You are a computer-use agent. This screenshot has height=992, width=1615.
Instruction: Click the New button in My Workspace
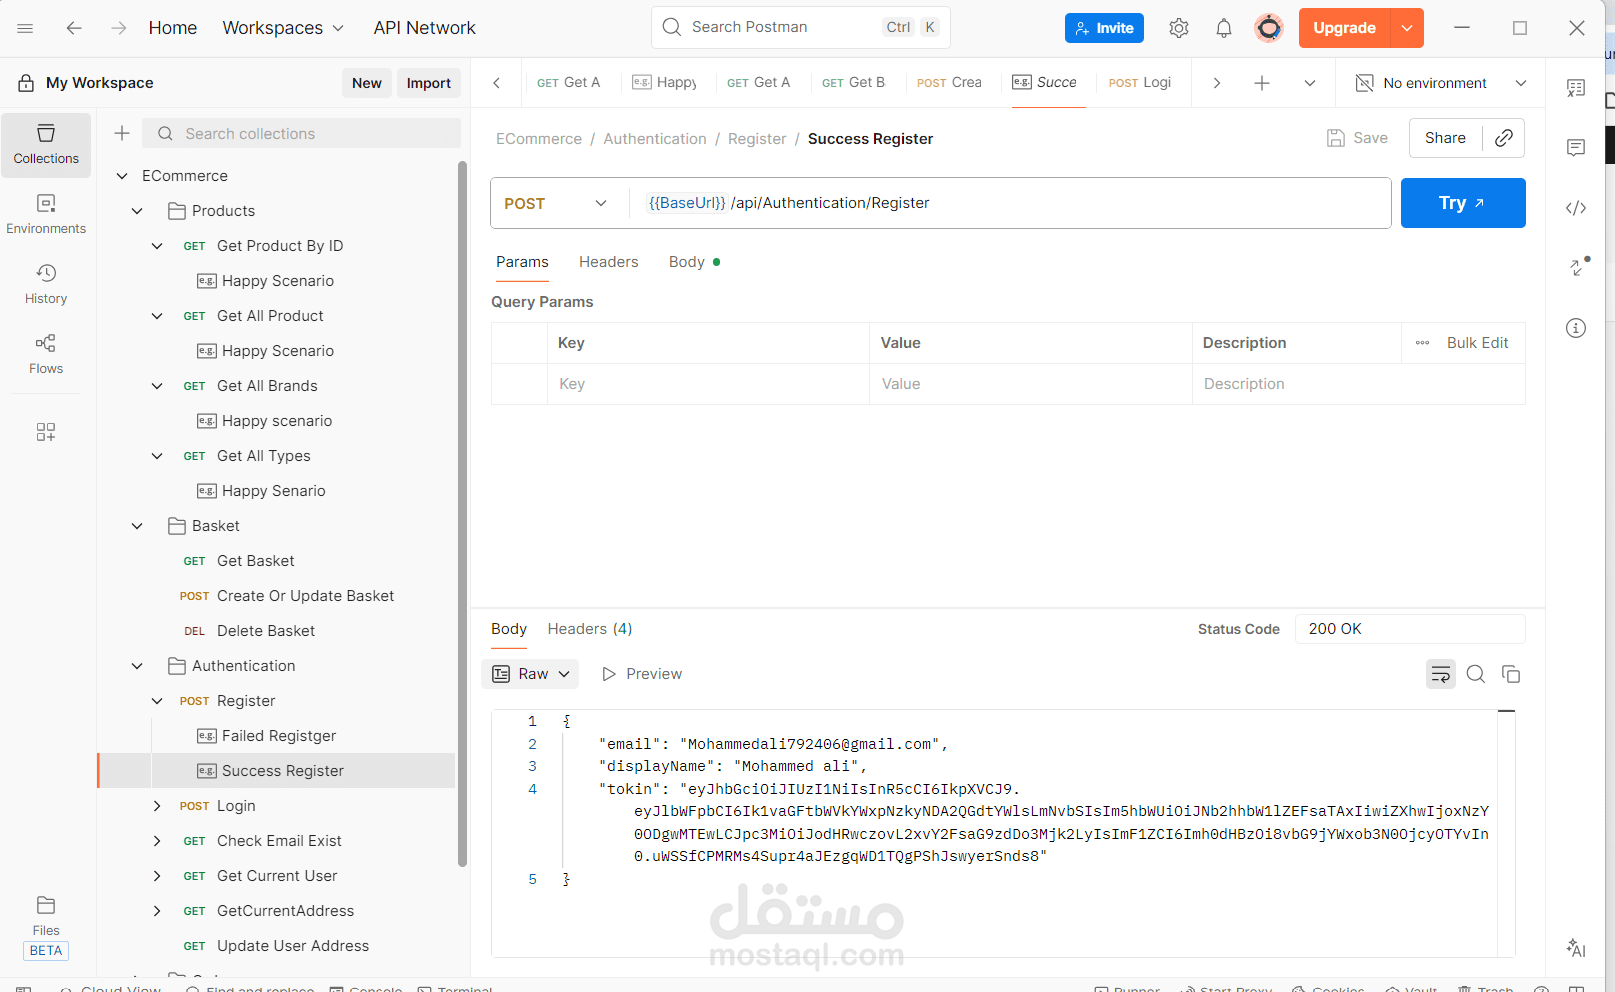pyautogui.click(x=367, y=83)
